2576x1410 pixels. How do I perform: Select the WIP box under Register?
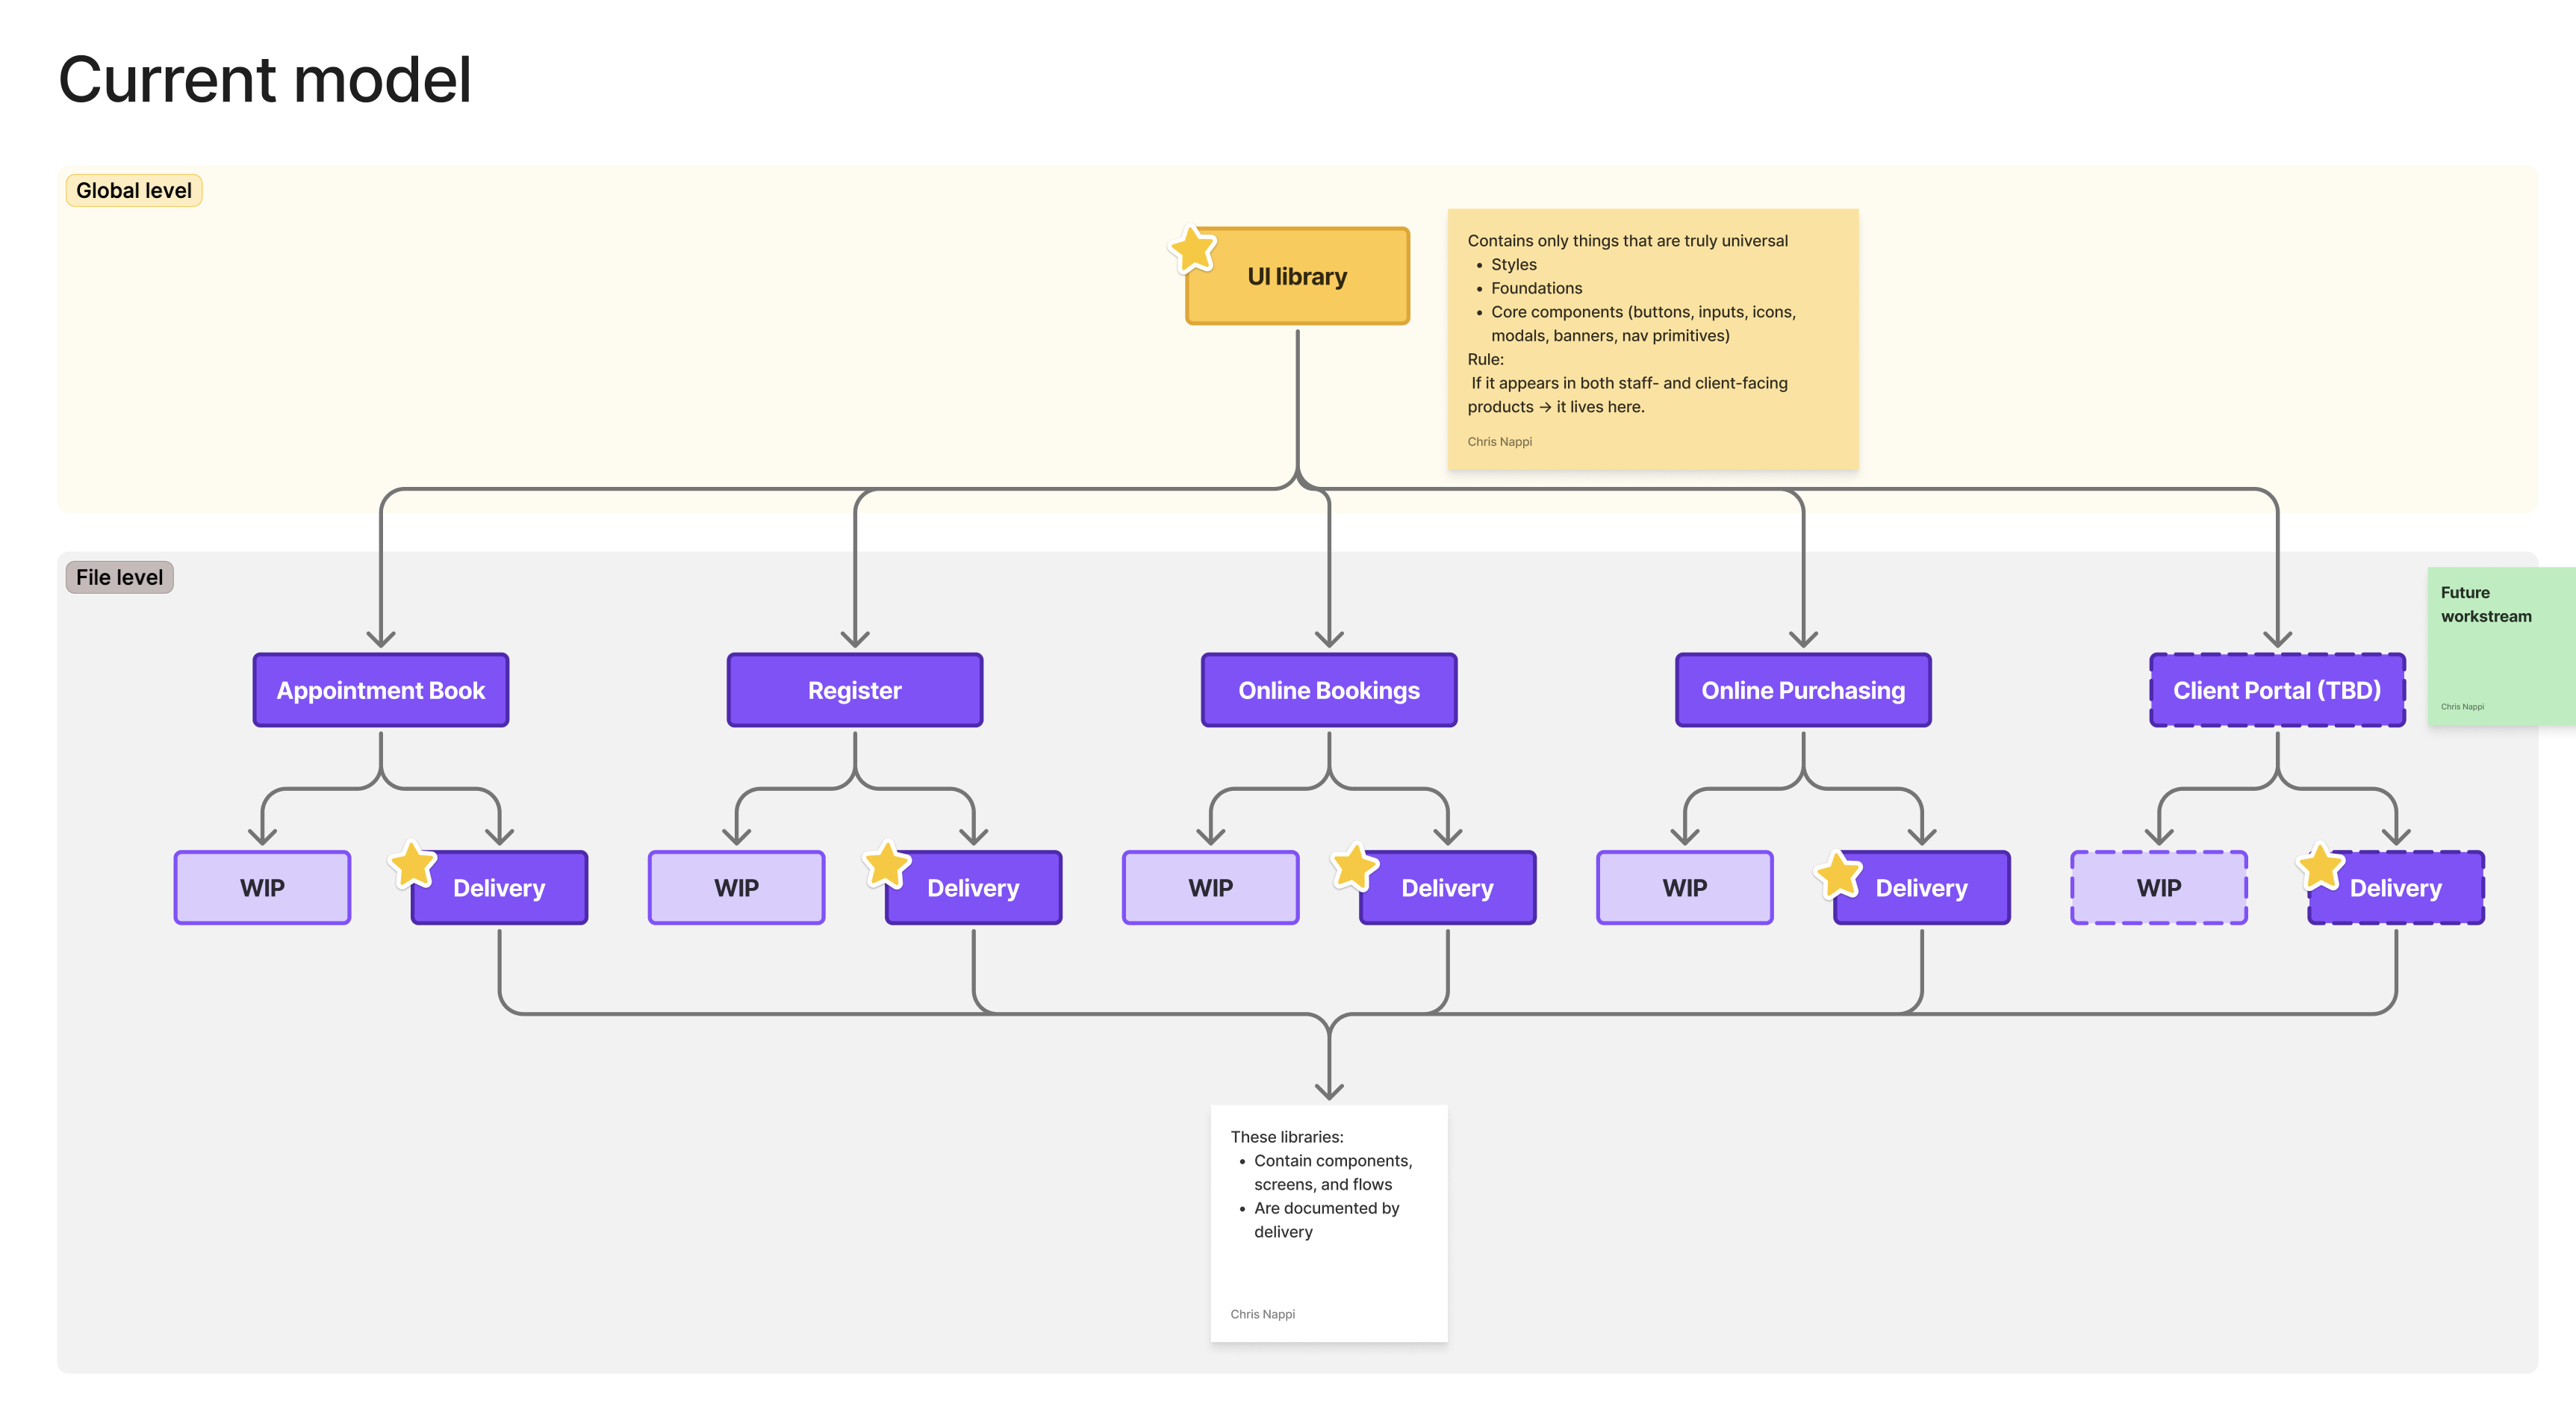pos(736,888)
